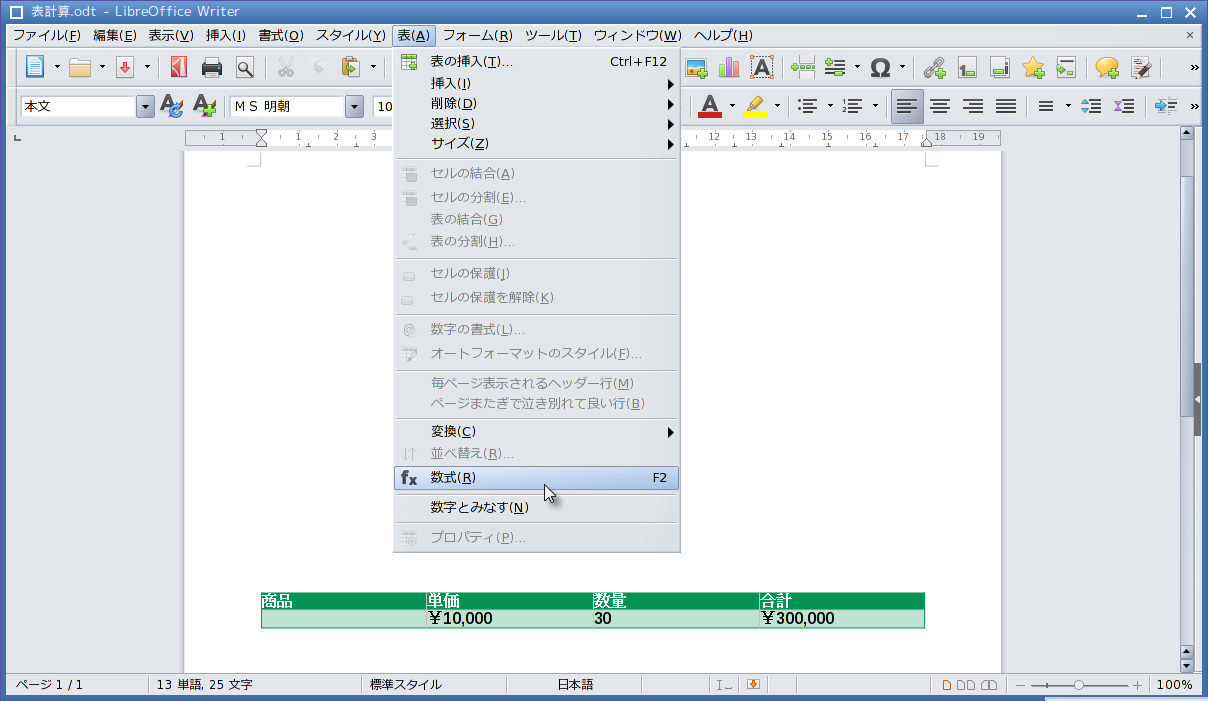The width and height of the screenshot is (1208, 701).
Task: Switch to multiple-page view in status bar
Action: tap(967, 685)
